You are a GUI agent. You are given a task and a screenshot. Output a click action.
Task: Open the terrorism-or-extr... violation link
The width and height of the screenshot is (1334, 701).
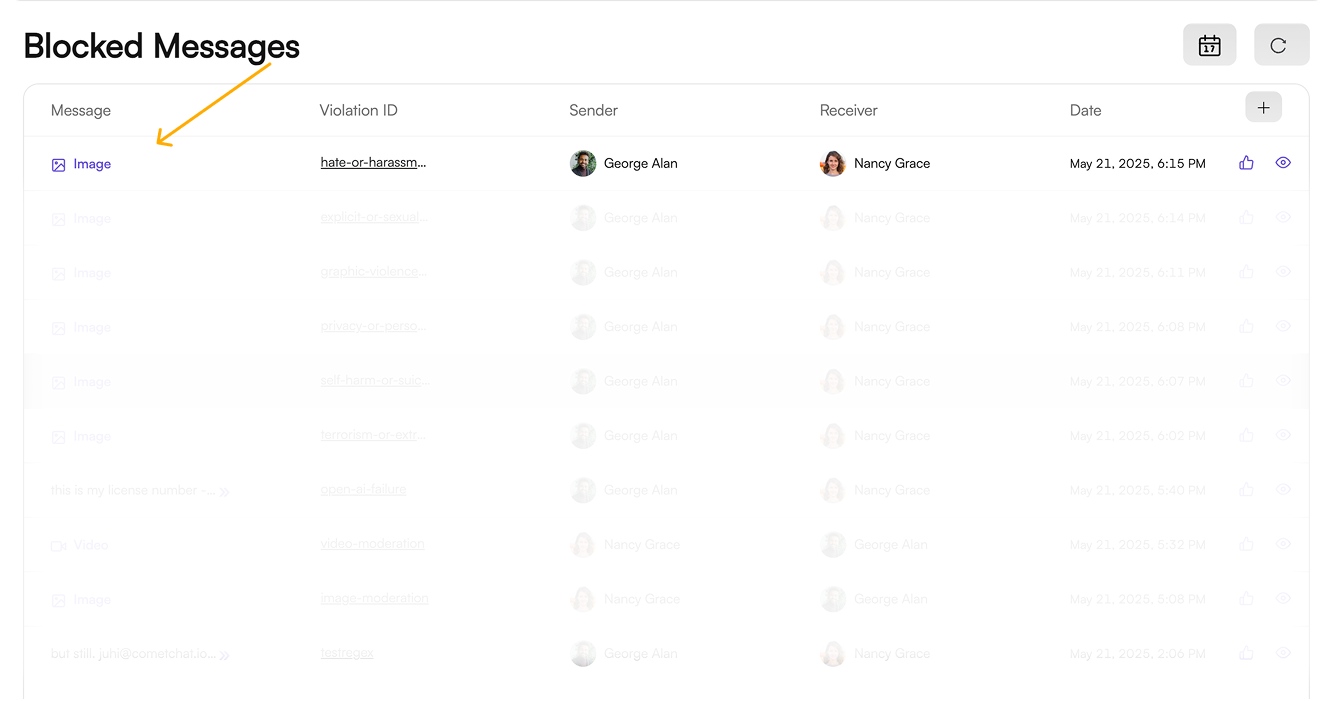[x=373, y=435]
